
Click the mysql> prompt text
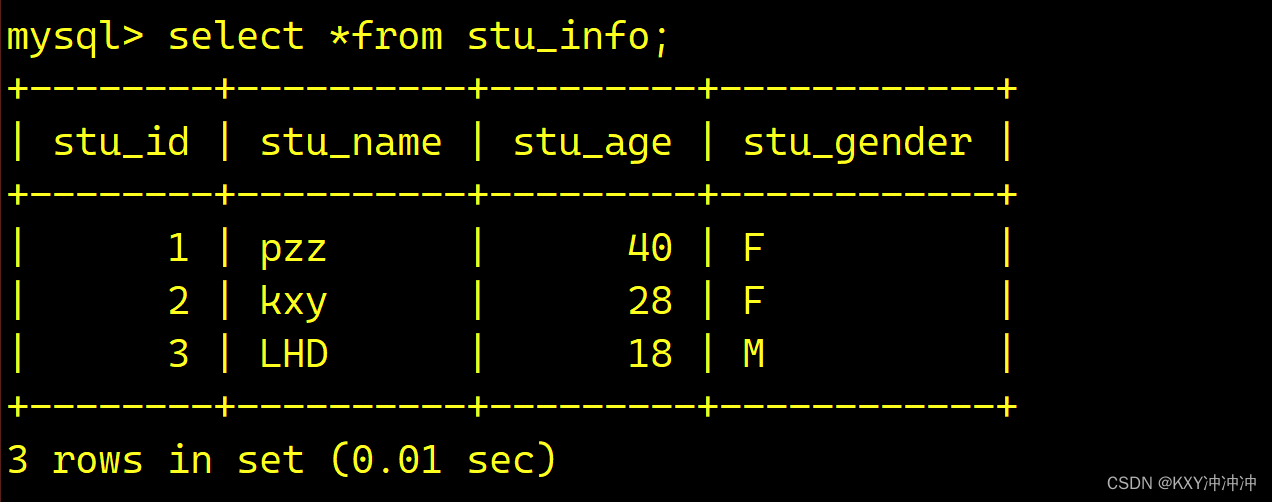[76, 37]
